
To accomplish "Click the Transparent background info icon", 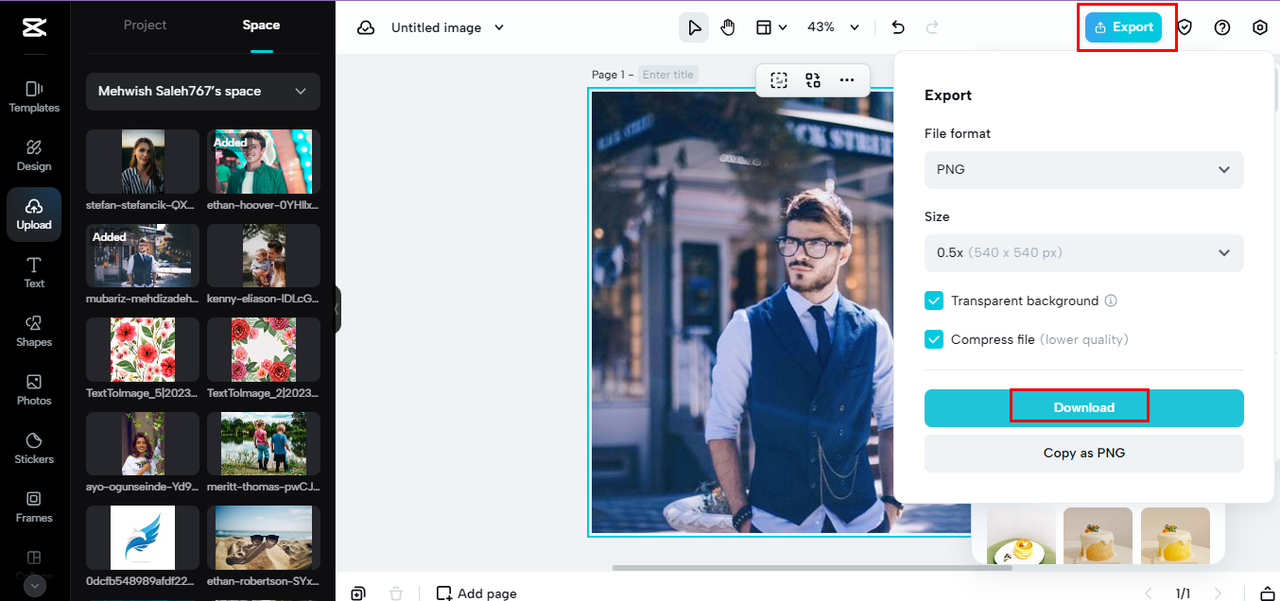I will [x=1110, y=301].
